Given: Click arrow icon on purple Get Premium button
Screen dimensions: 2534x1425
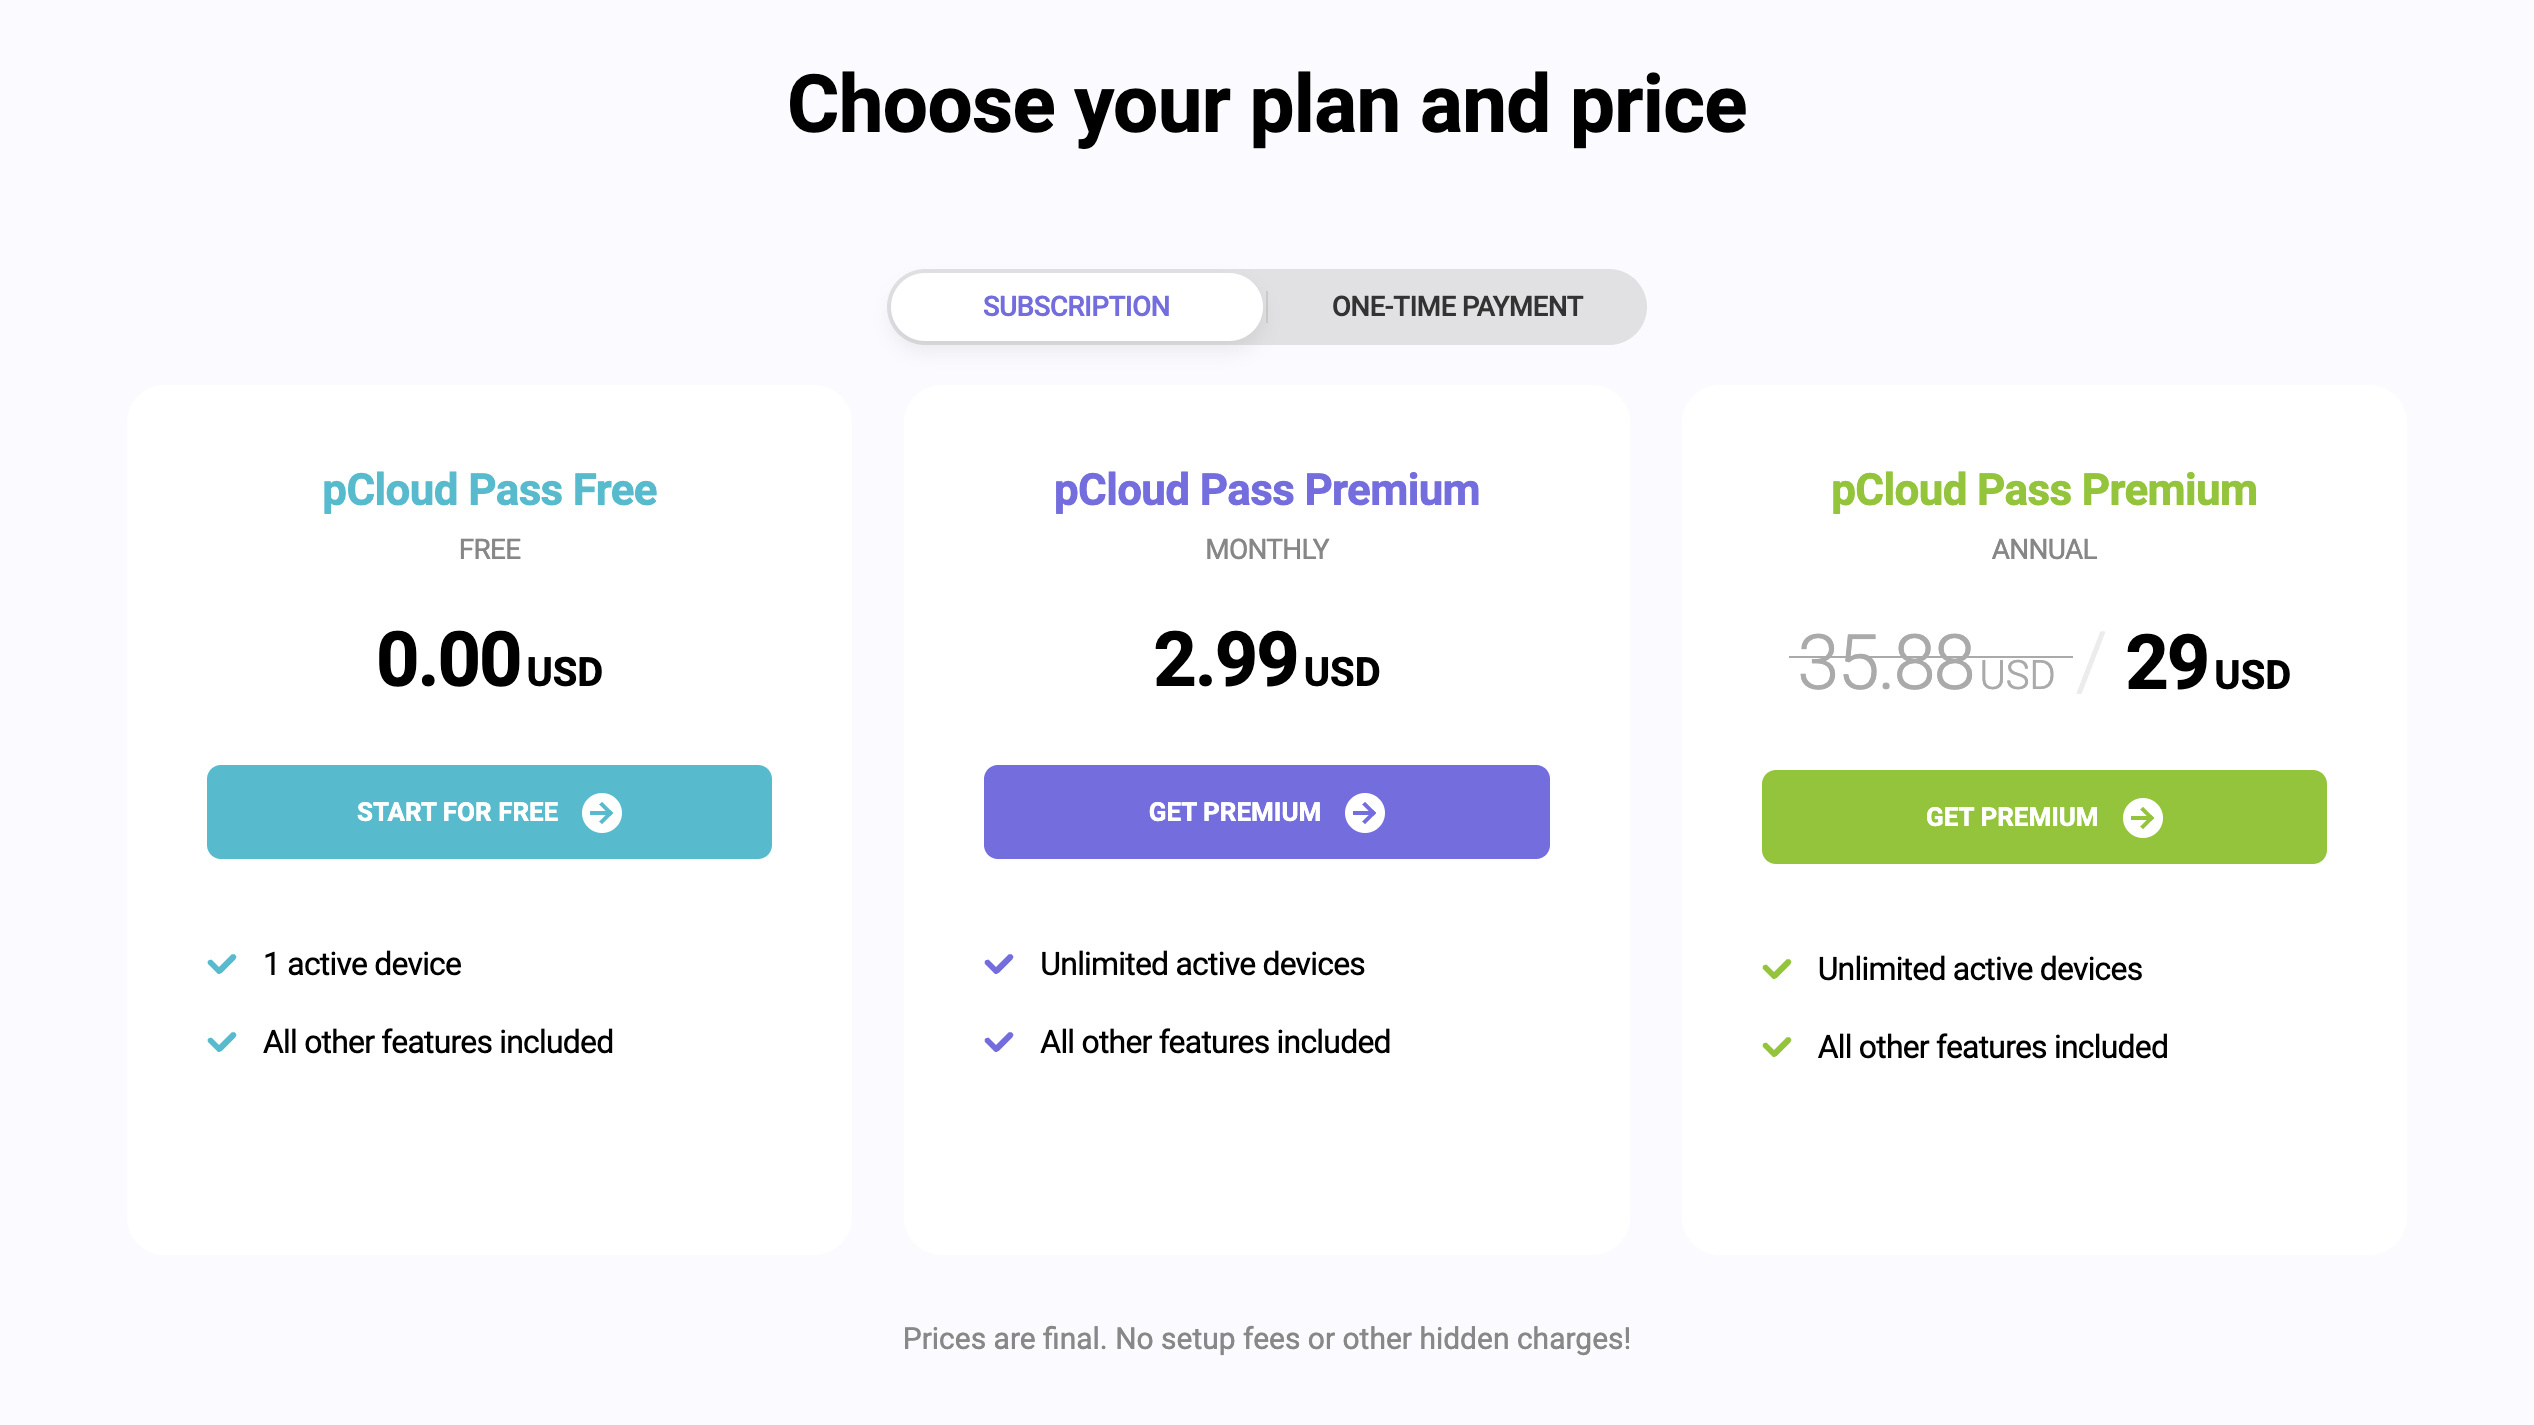Looking at the screenshot, I should click(1365, 812).
